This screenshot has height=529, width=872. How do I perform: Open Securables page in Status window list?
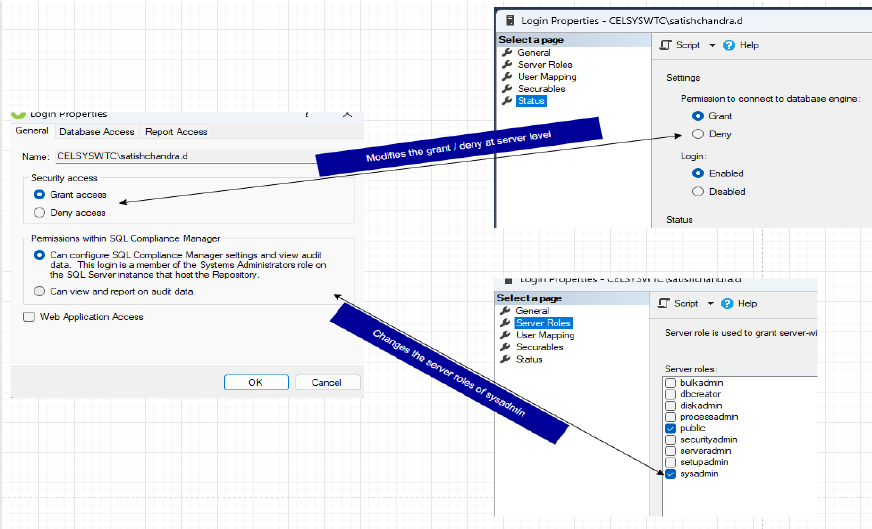click(x=542, y=88)
